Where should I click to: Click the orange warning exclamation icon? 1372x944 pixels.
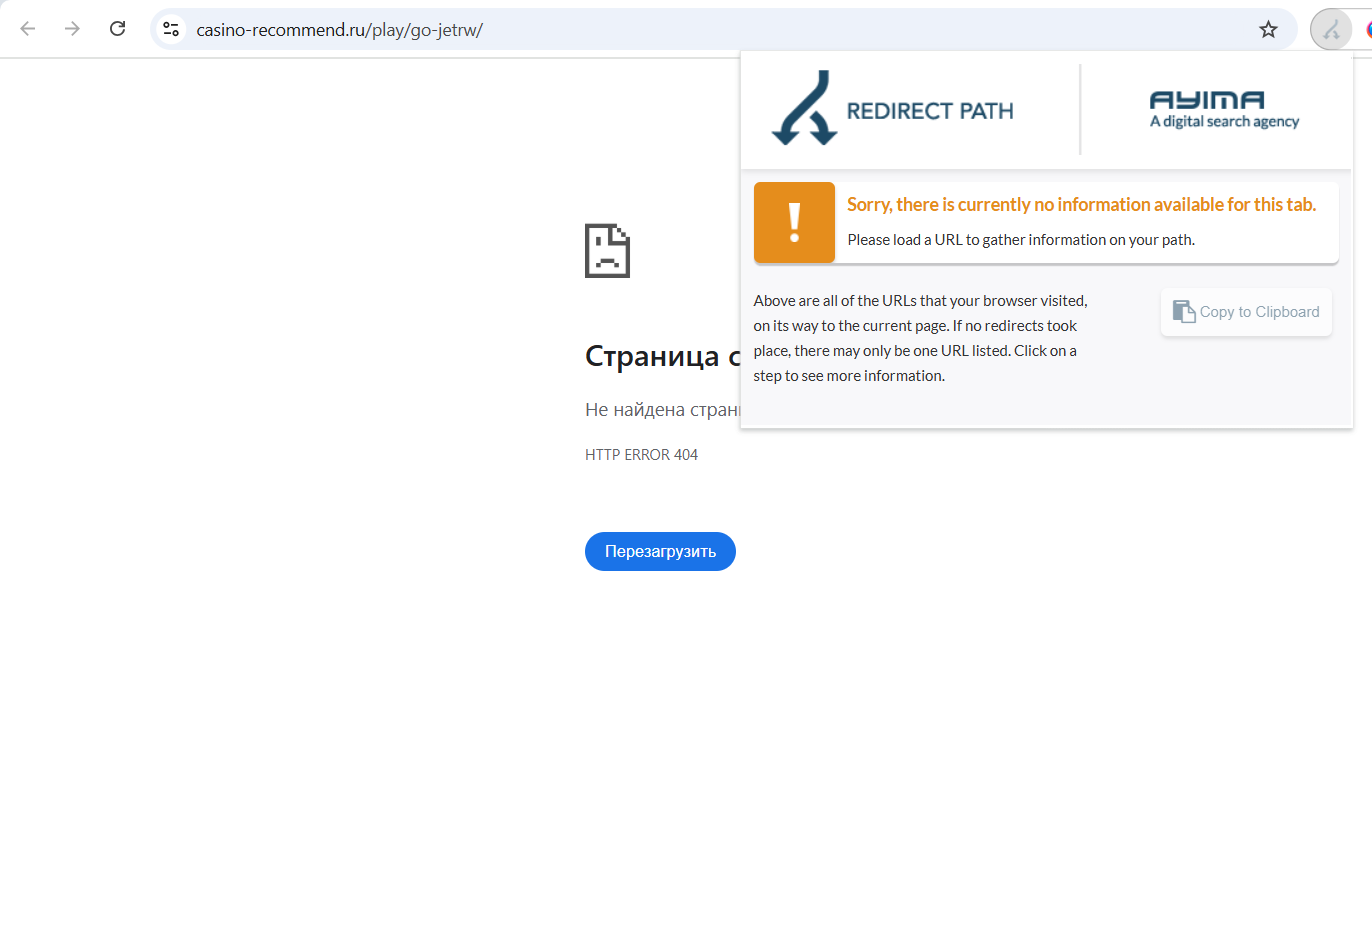(794, 222)
